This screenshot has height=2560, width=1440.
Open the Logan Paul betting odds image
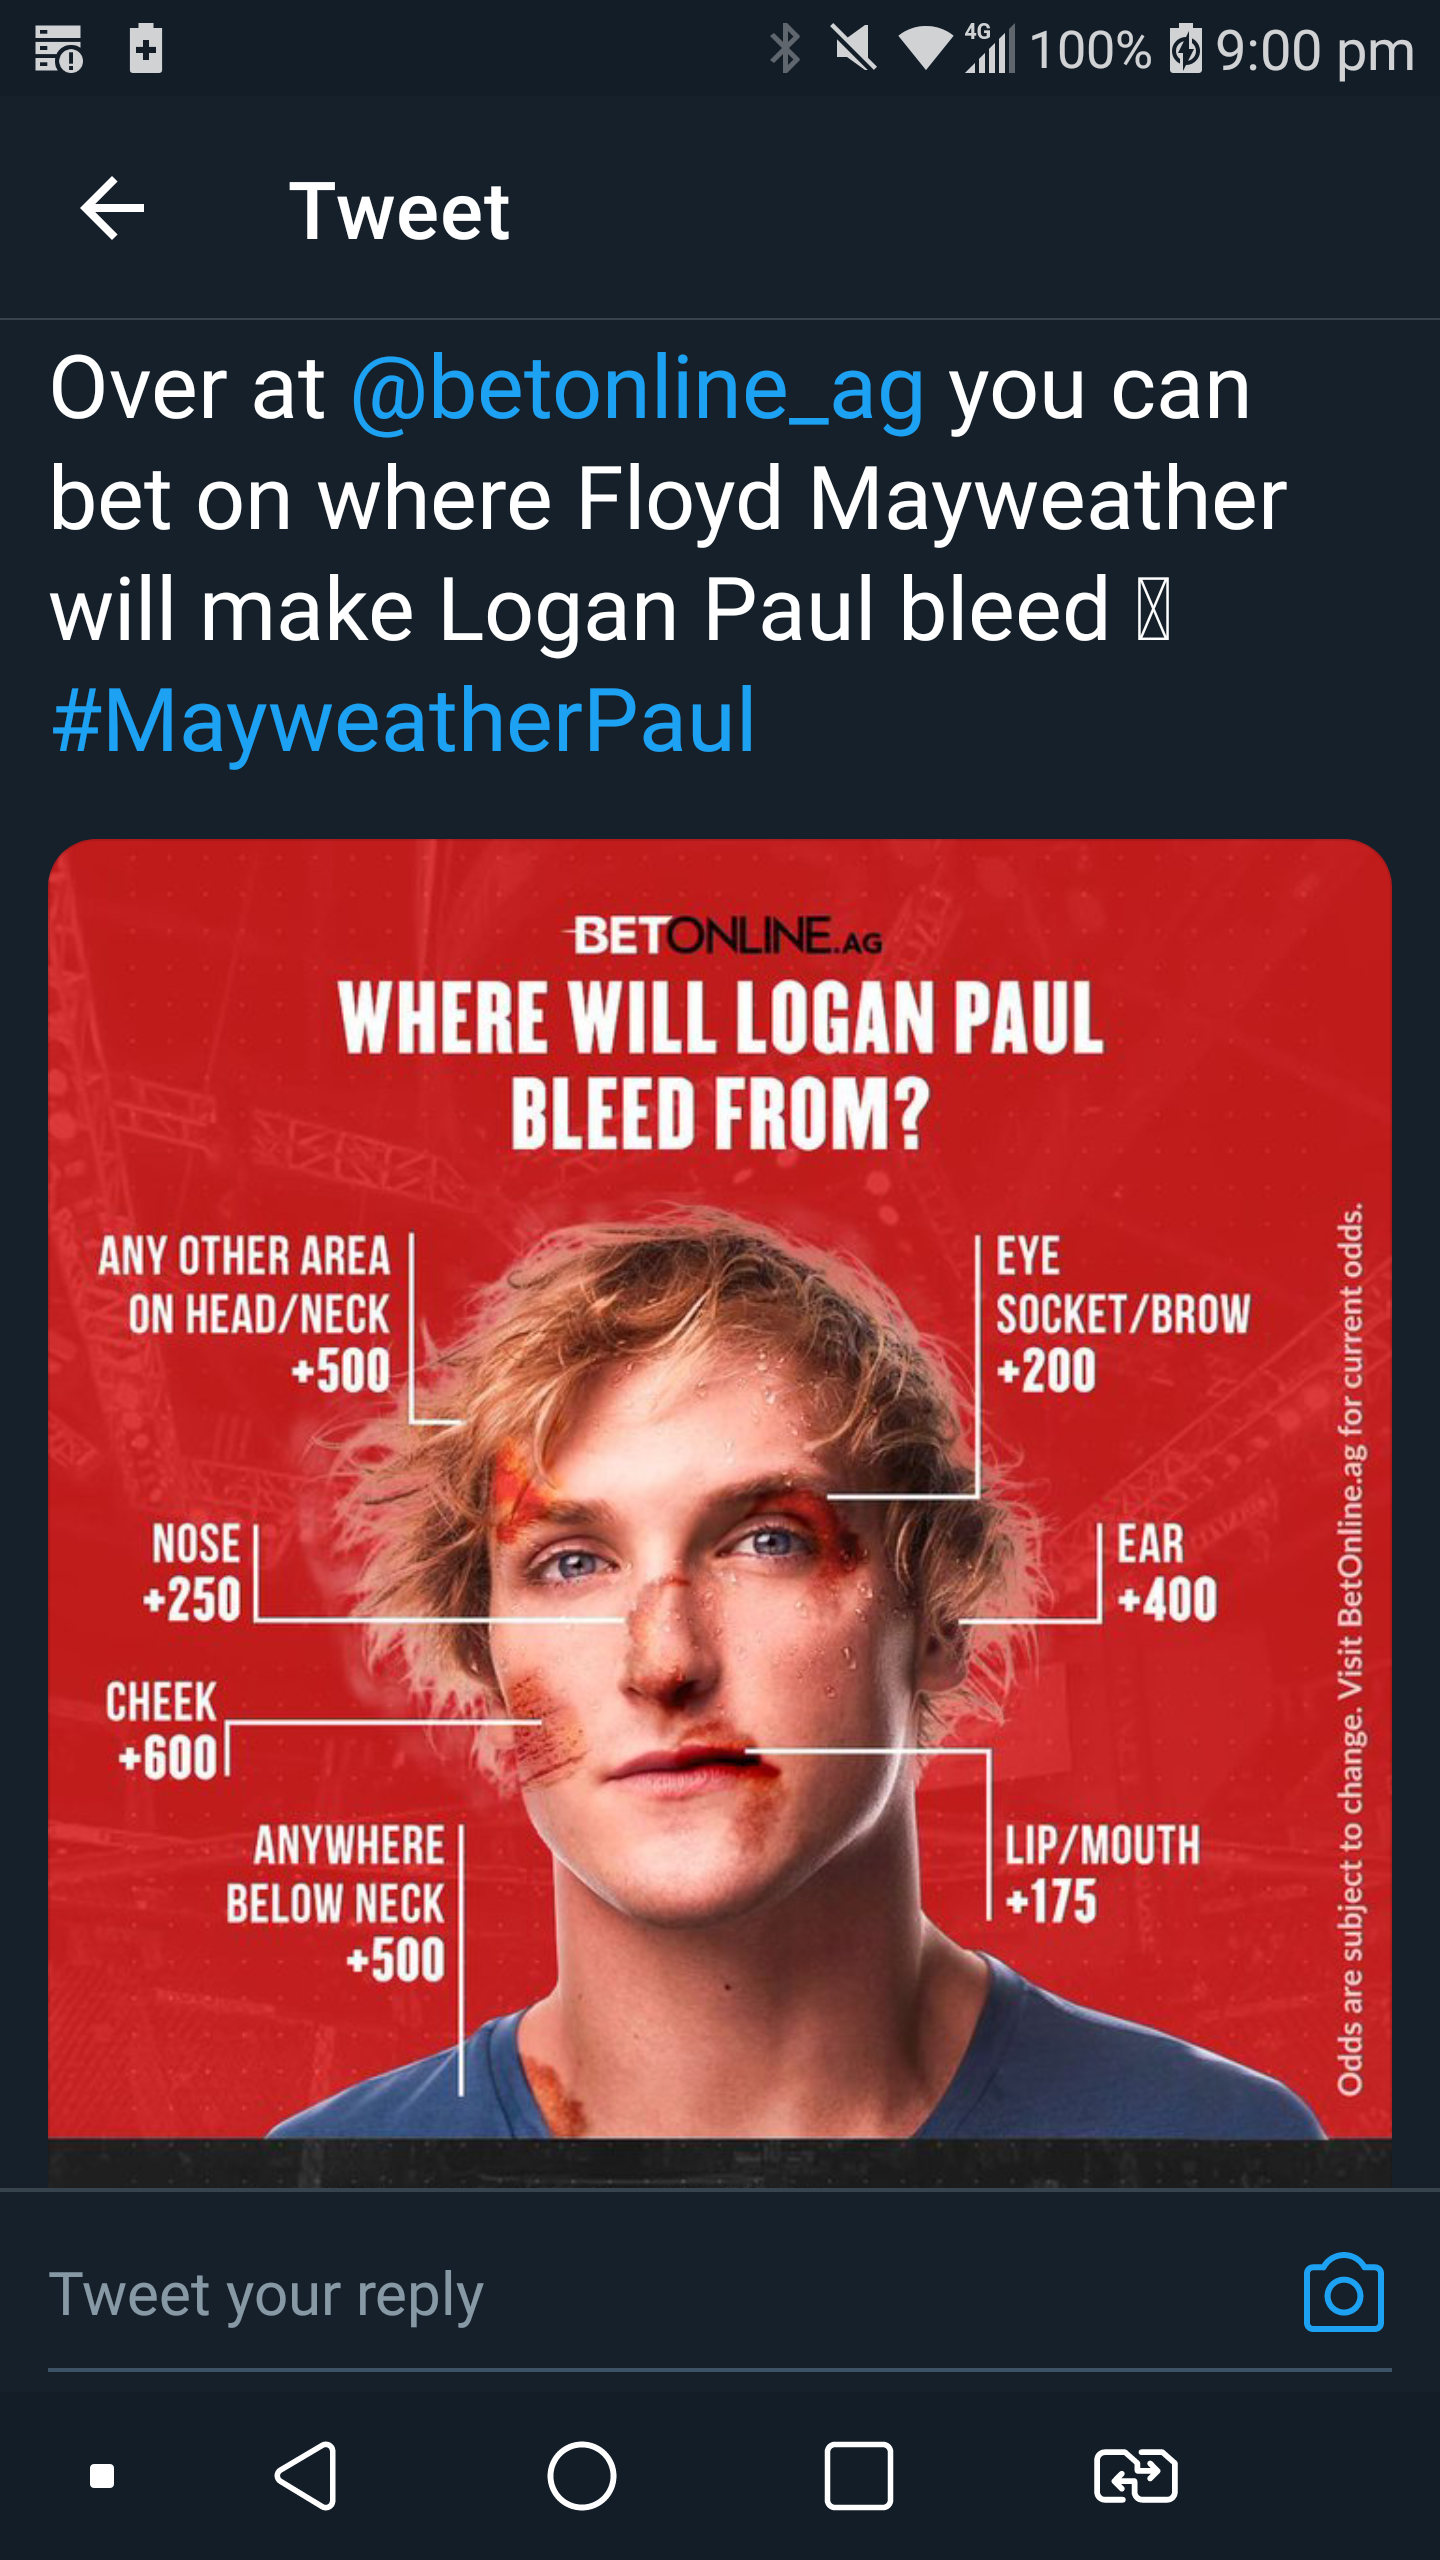[720, 1512]
